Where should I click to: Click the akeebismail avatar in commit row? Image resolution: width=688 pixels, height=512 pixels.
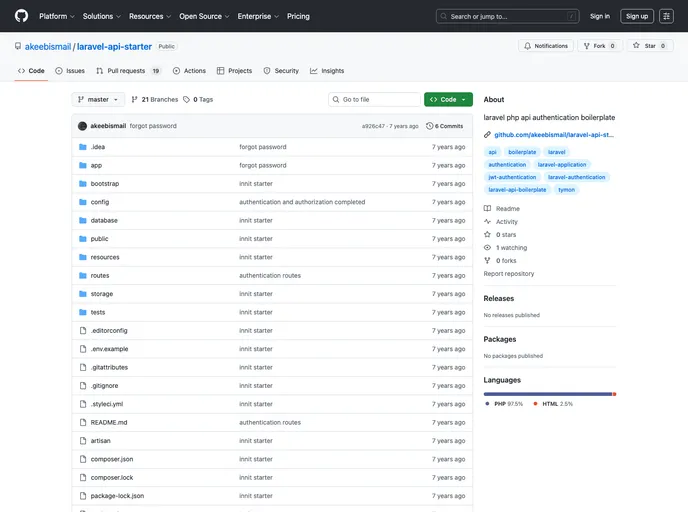pos(82,126)
